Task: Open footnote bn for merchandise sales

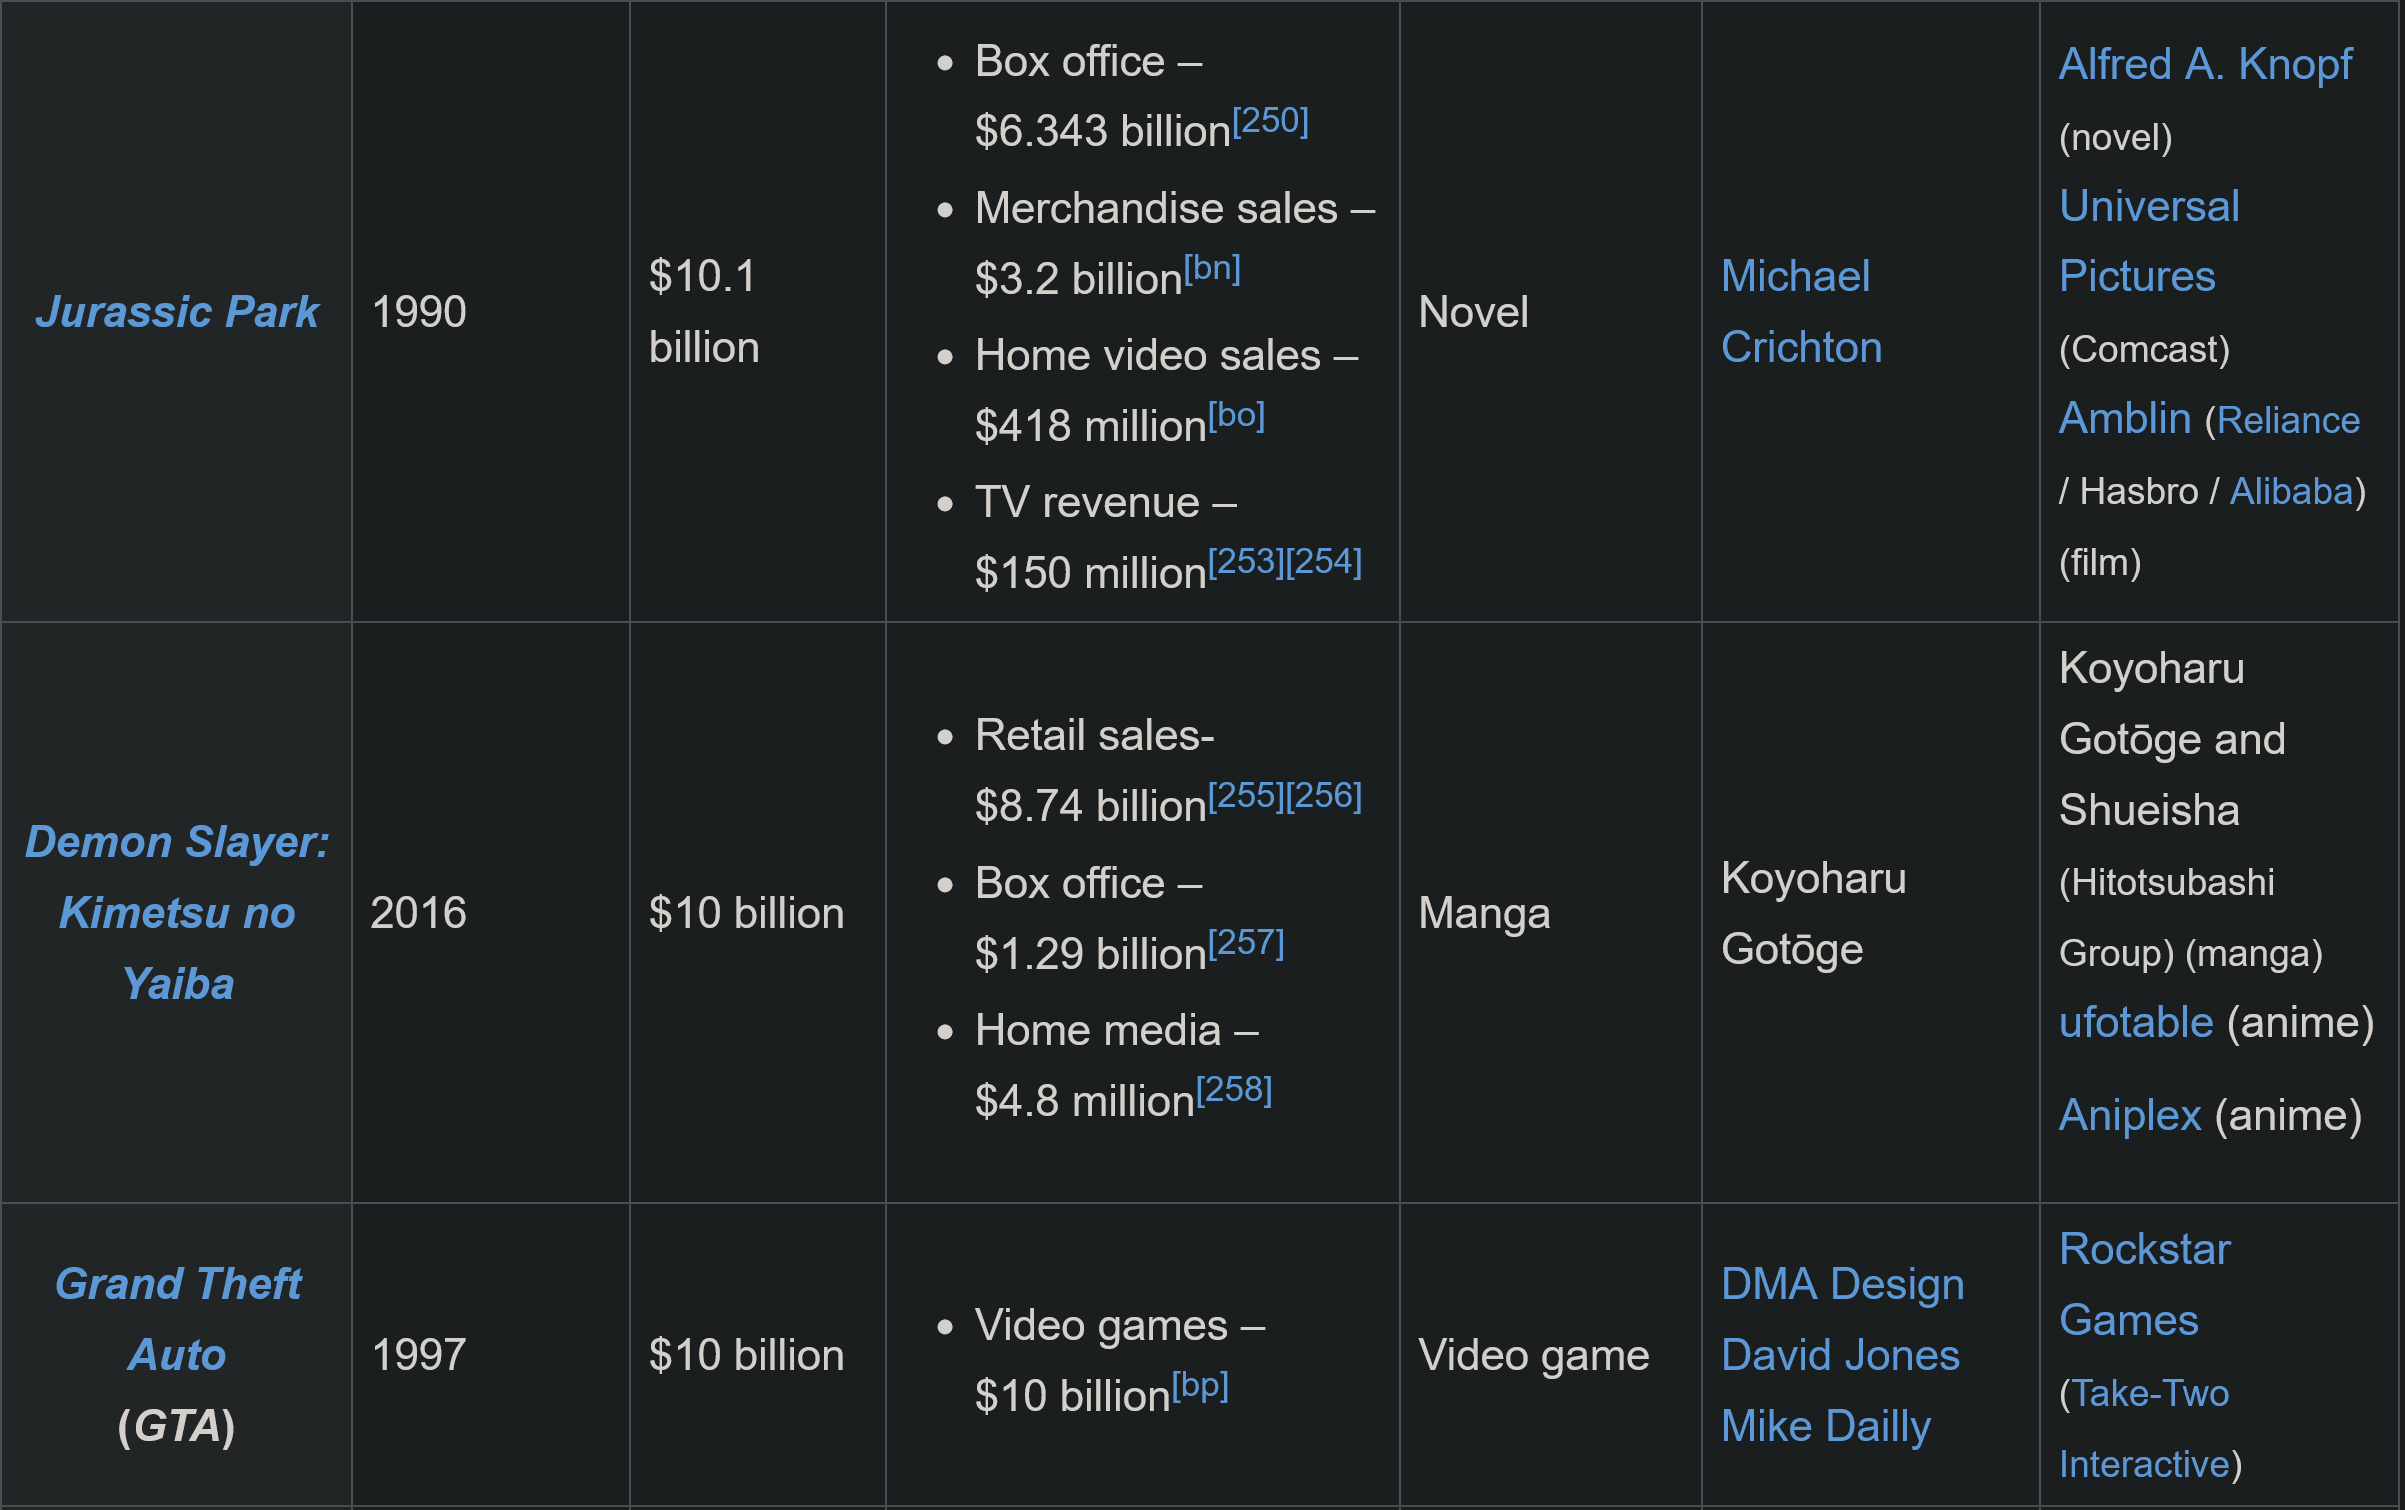Action: point(1212,268)
